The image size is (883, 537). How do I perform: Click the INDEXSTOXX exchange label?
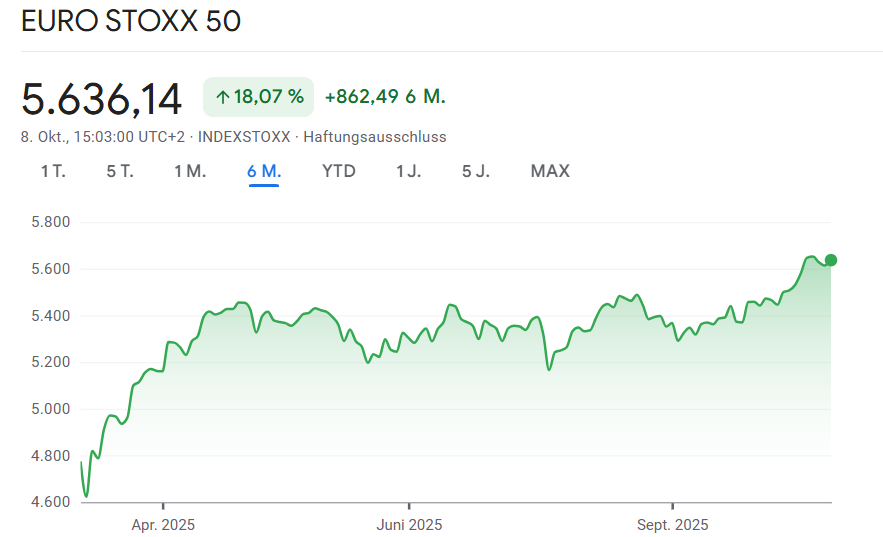tap(244, 137)
